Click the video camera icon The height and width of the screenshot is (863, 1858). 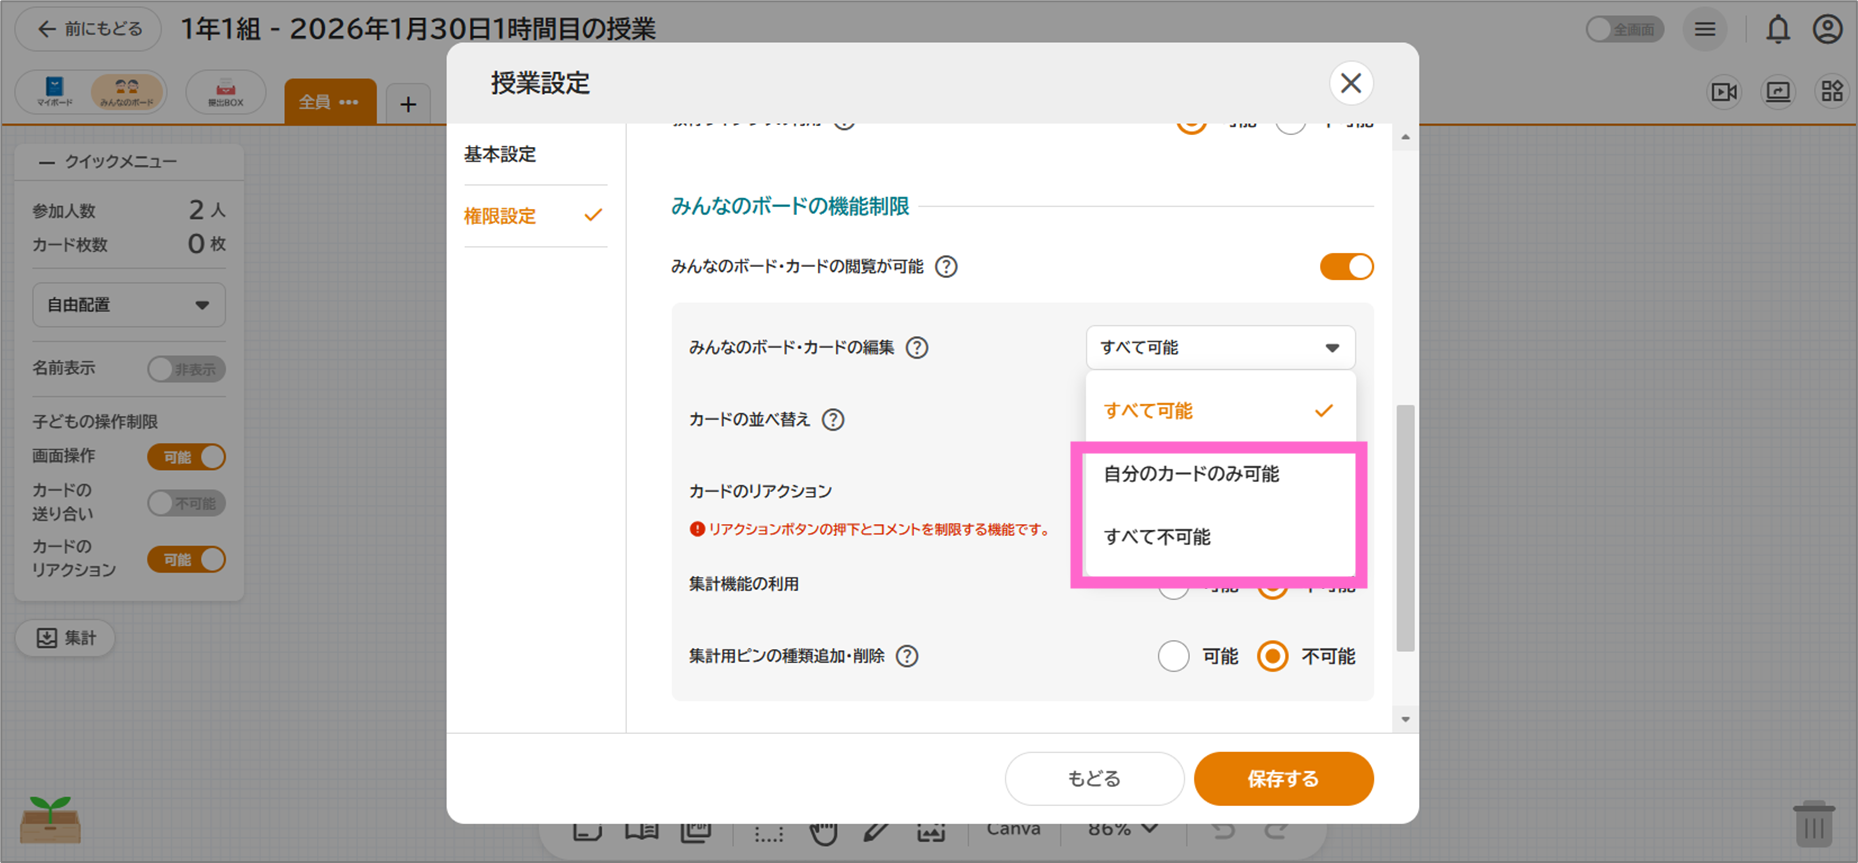click(1724, 92)
